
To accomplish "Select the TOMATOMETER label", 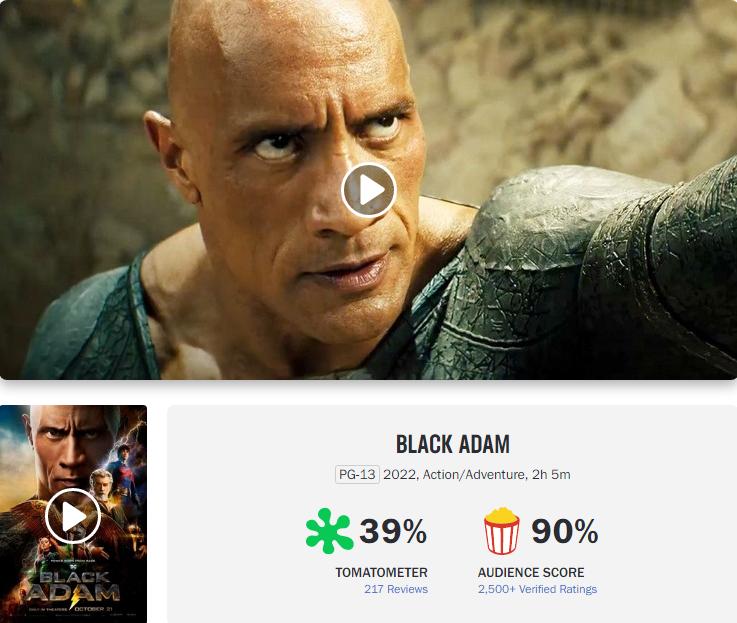I will pos(381,572).
